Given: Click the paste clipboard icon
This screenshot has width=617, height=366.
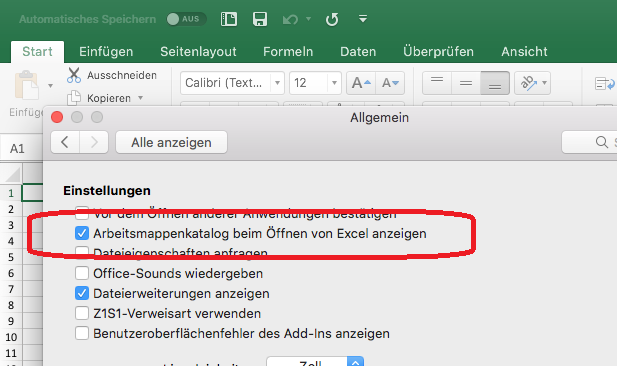Looking at the screenshot, I should (x=26, y=85).
